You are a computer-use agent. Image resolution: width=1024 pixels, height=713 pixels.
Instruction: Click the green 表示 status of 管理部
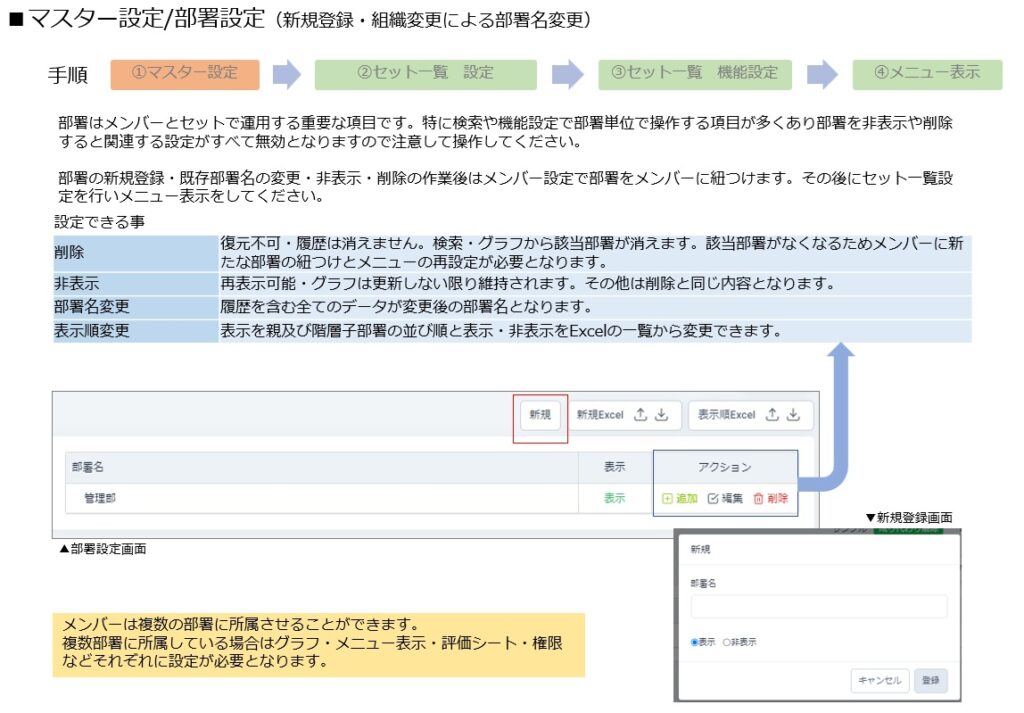(613, 498)
